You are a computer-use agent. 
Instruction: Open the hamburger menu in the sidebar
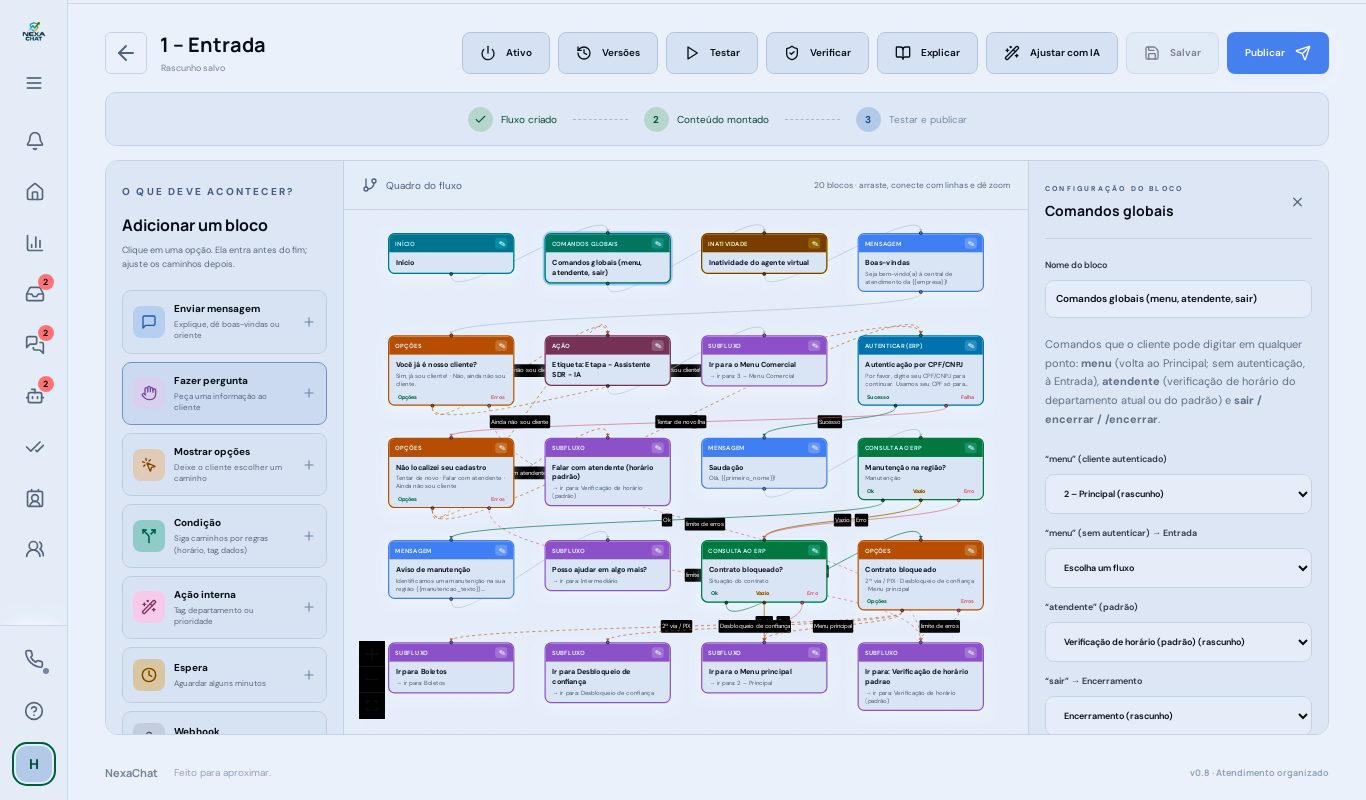click(34, 83)
